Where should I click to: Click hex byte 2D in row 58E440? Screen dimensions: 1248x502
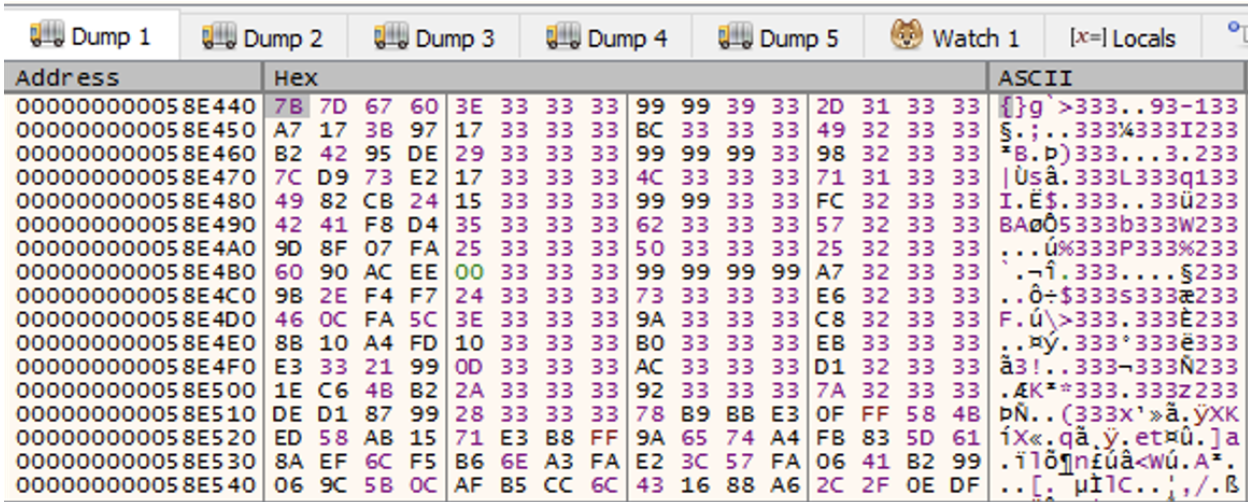tap(830, 106)
